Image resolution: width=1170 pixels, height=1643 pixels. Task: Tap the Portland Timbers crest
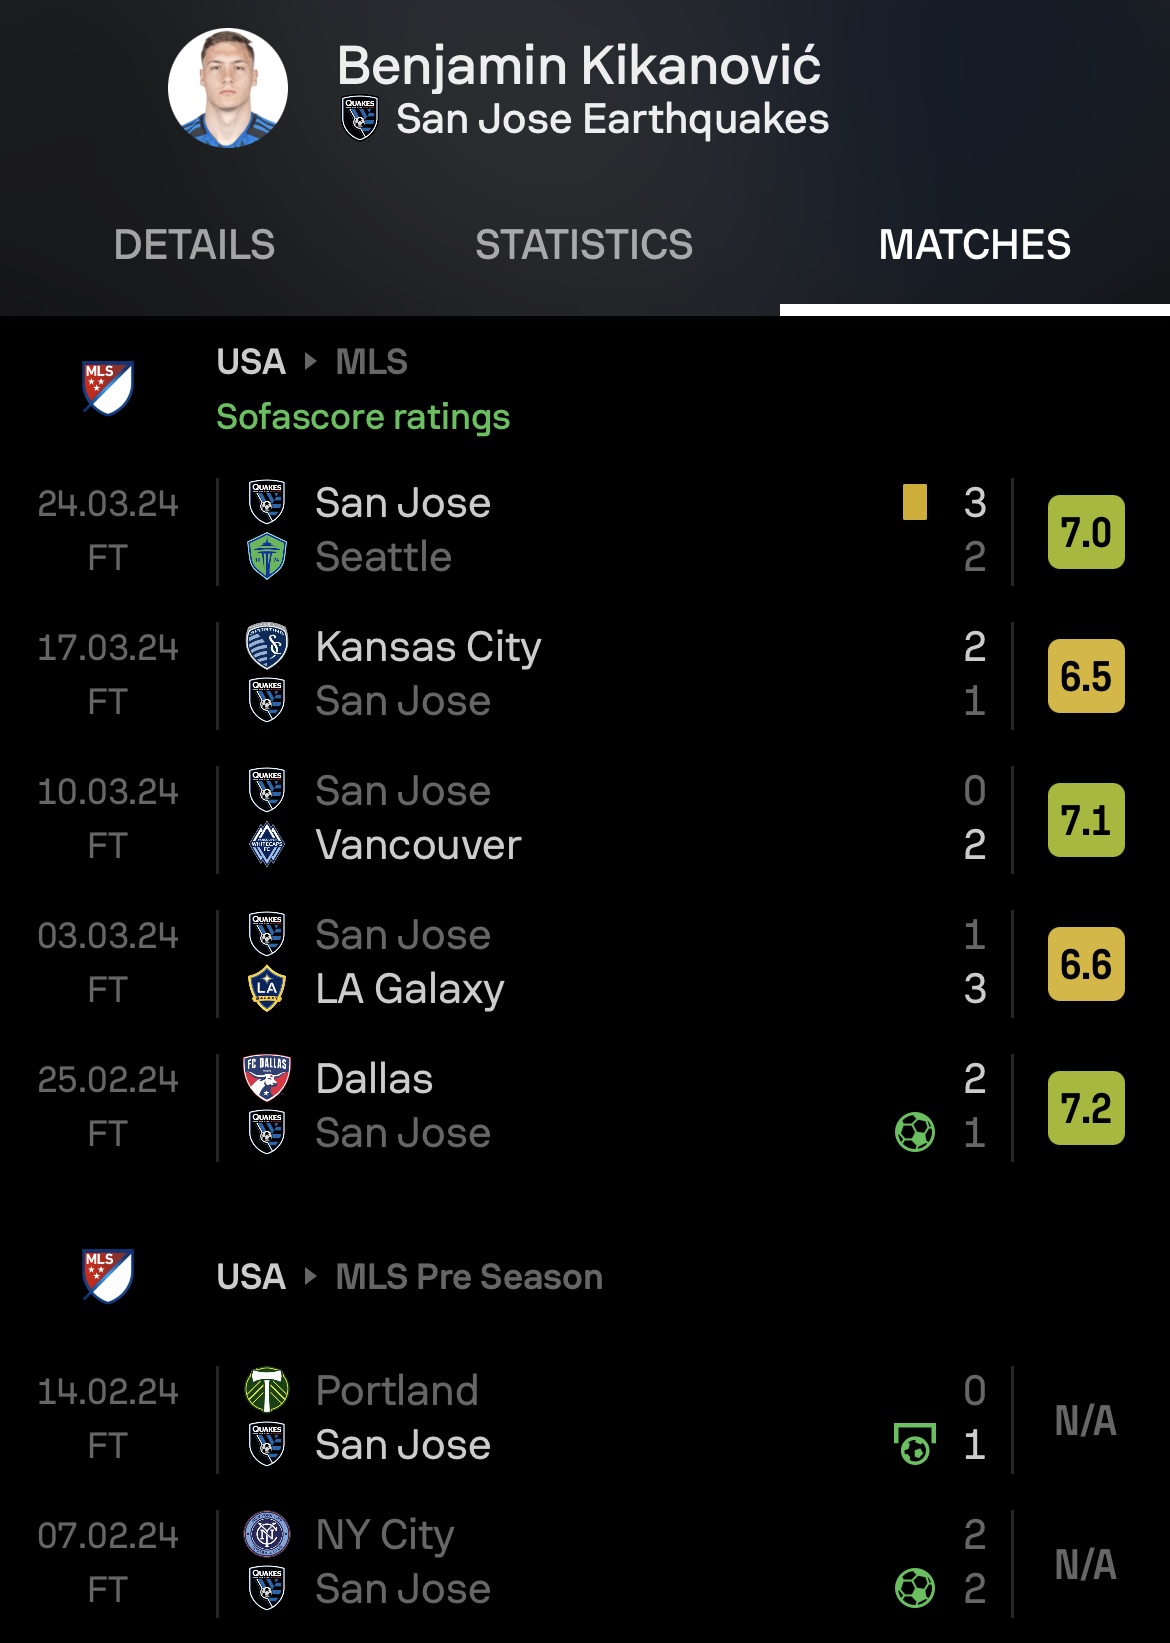tap(267, 1391)
